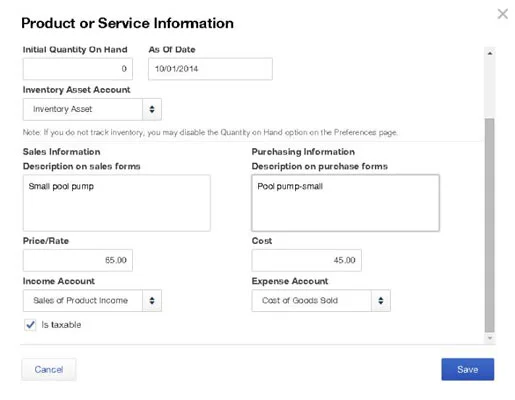Open the Income Account dropdown

click(92, 301)
